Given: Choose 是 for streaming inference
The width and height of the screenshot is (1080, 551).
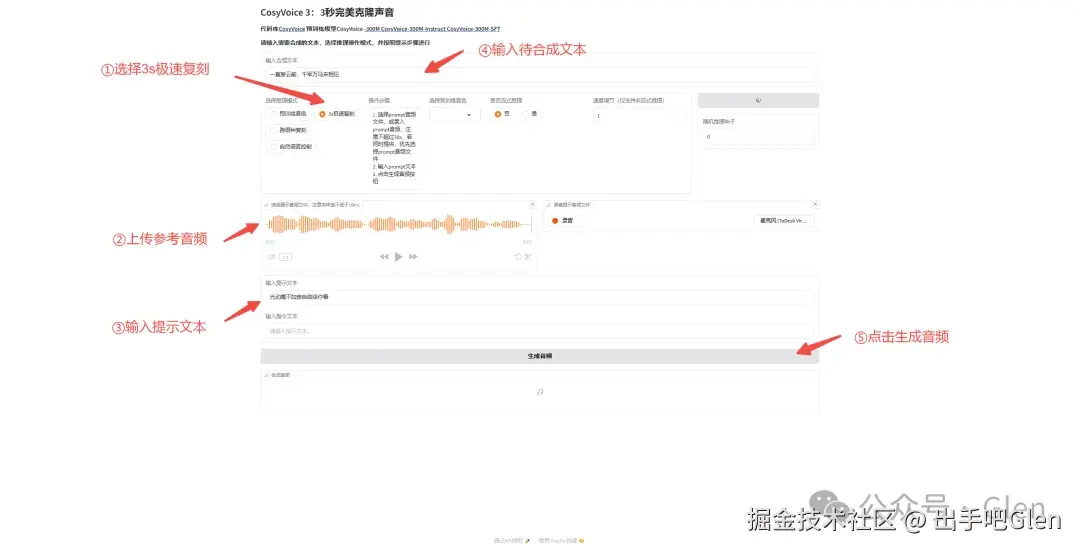Looking at the screenshot, I should [530, 114].
